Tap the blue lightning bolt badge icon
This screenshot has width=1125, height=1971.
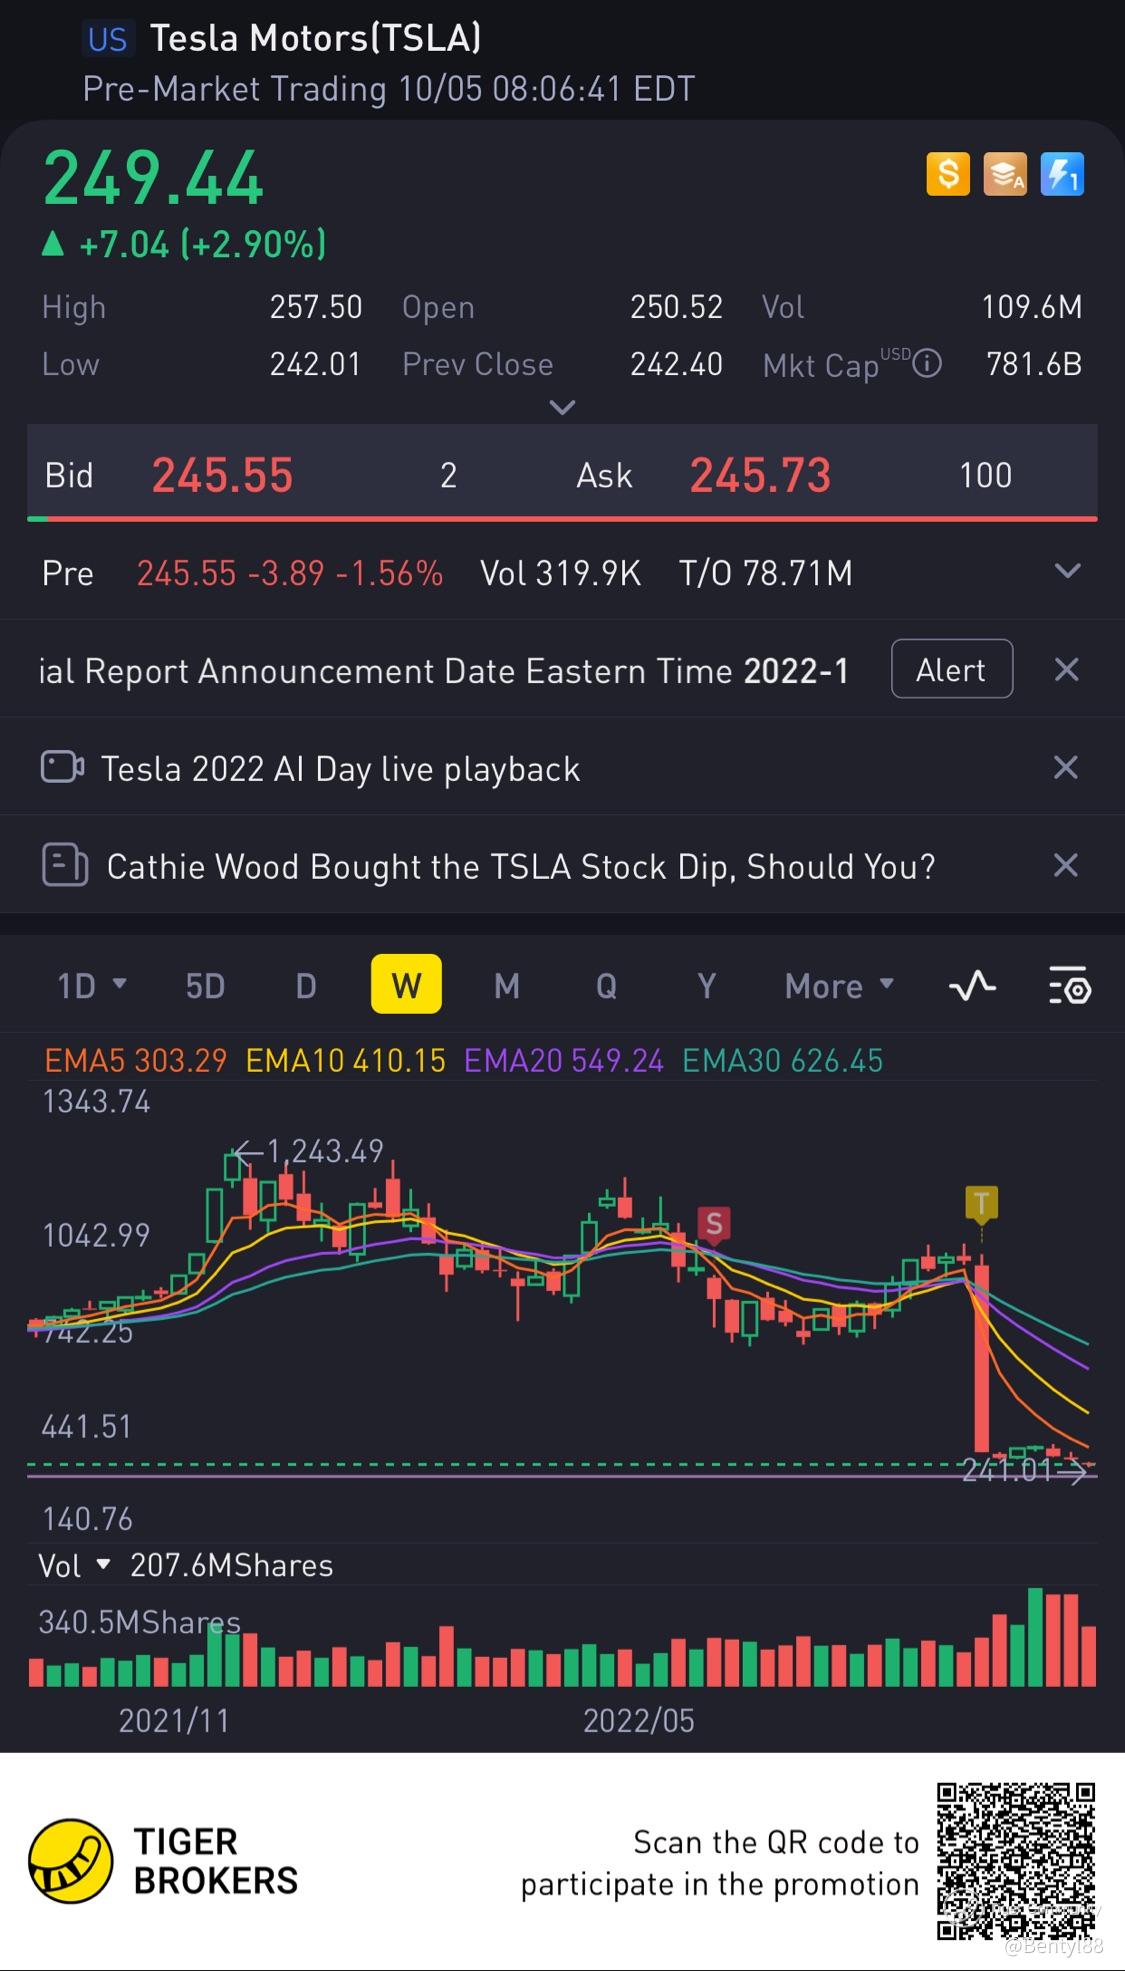click(x=1062, y=174)
